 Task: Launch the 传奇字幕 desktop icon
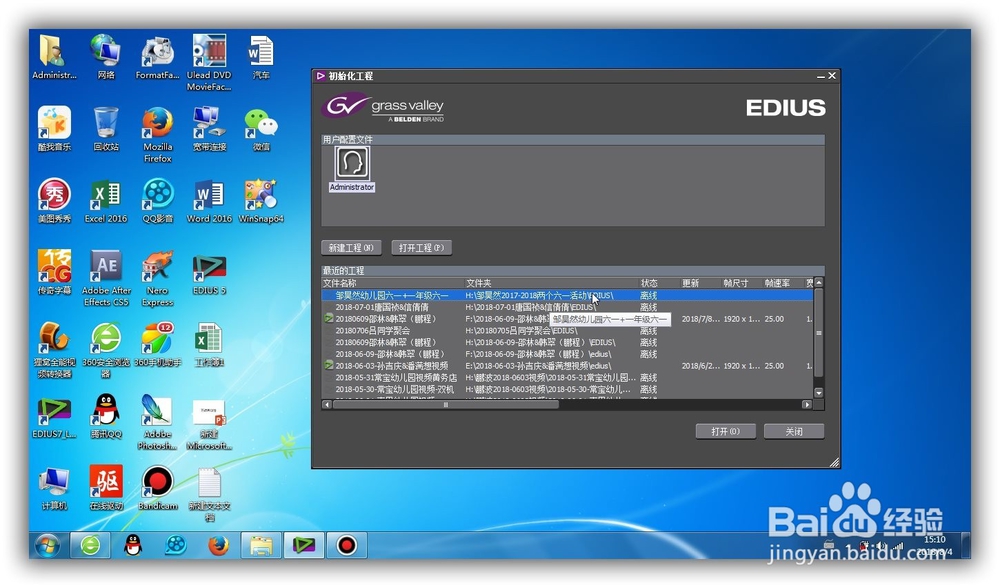point(54,272)
